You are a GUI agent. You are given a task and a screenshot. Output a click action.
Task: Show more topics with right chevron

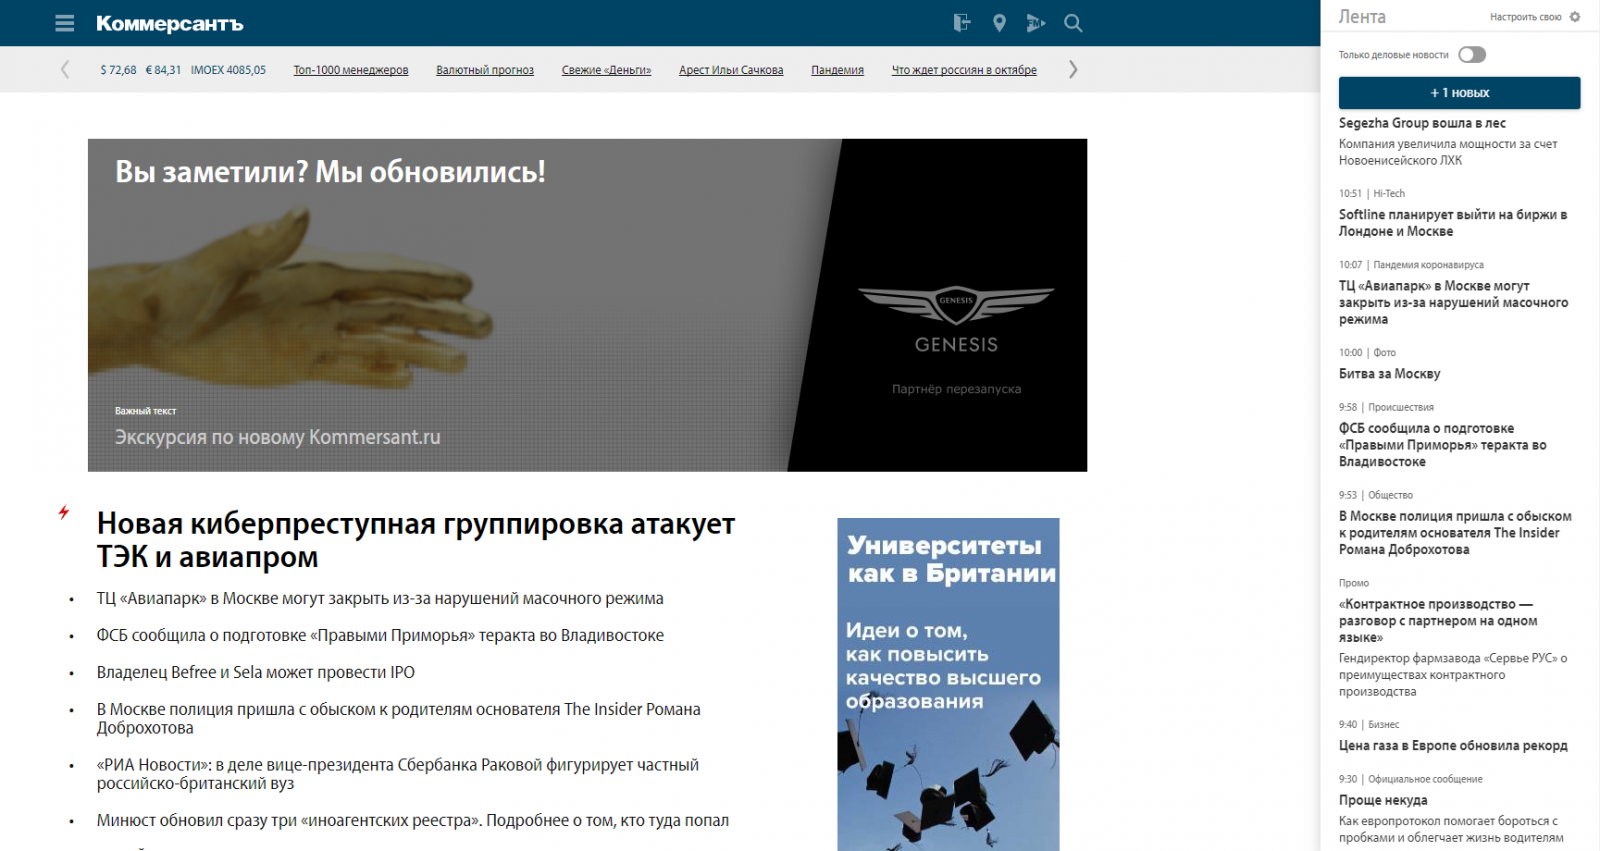pyautogui.click(x=1073, y=70)
